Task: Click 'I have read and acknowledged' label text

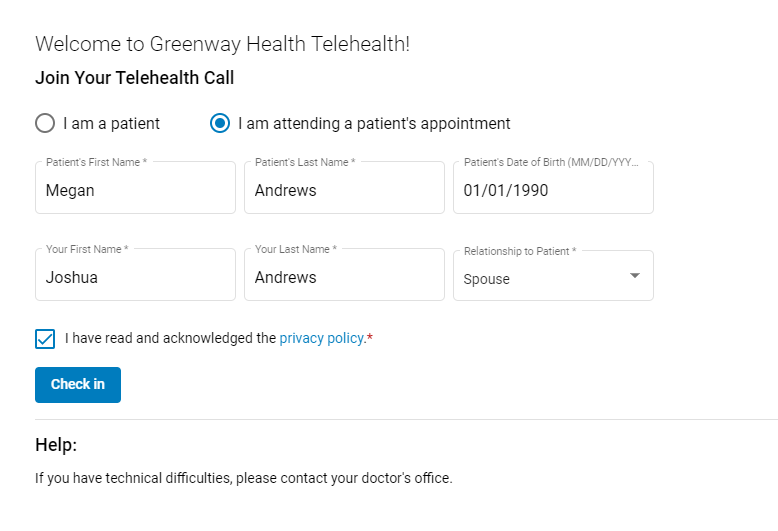Action: [x=170, y=338]
